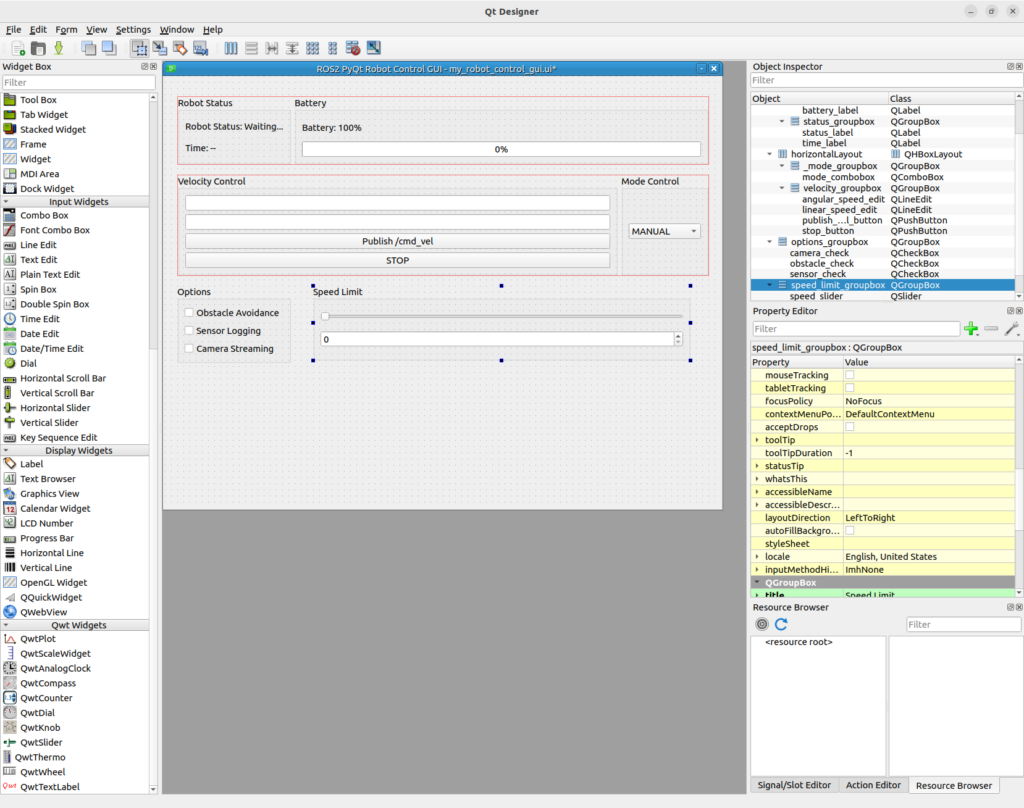The image size is (1024, 808).
Task: Click the Resource Browser filter field
Action: [x=963, y=624]
